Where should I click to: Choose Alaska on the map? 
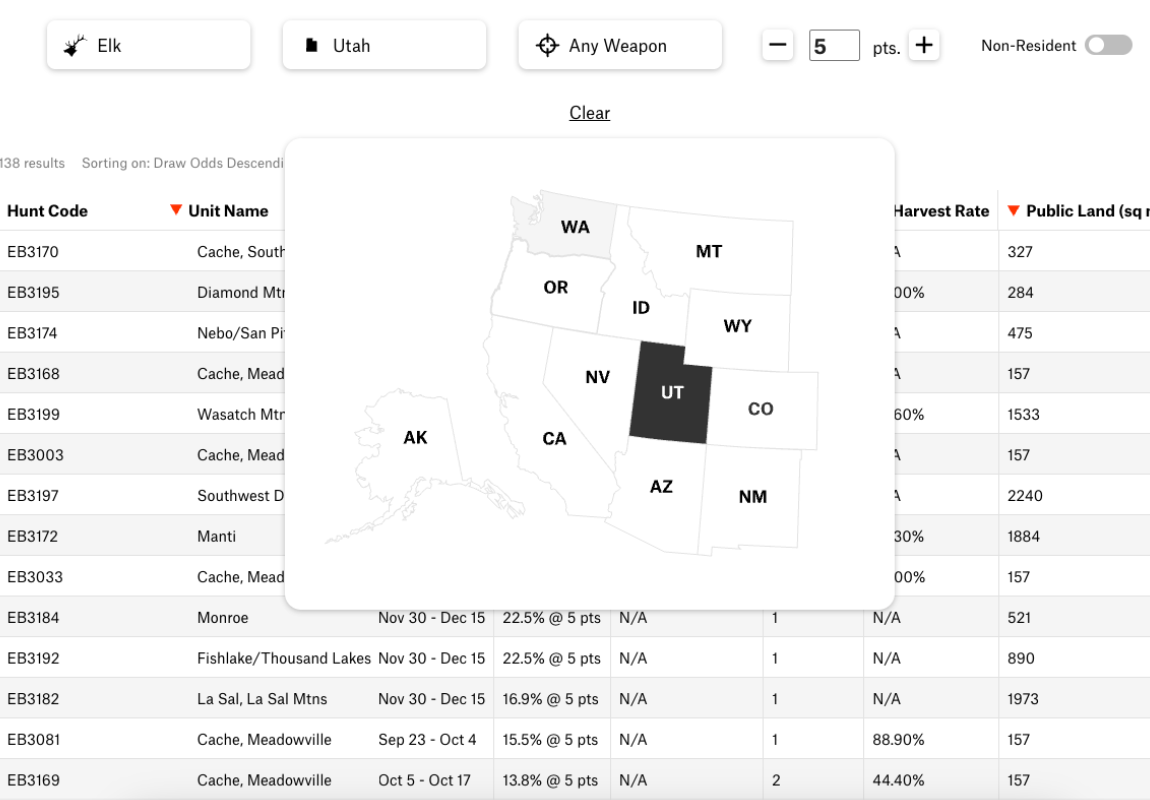415,438
